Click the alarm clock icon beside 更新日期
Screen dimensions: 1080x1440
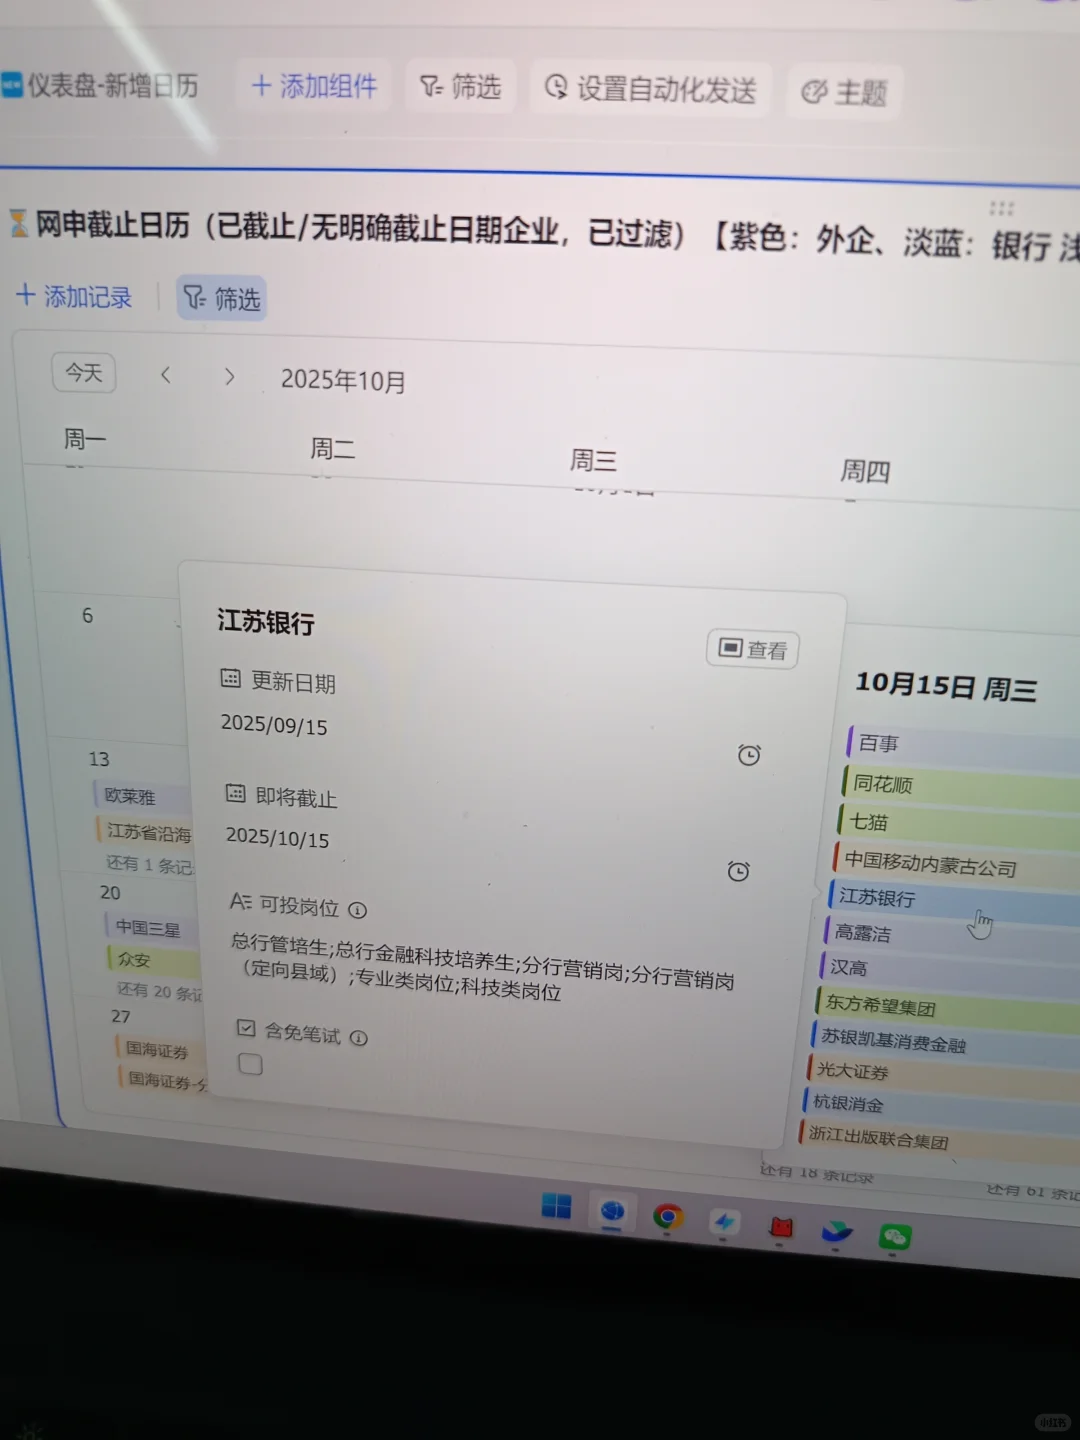tap(749, 755)
